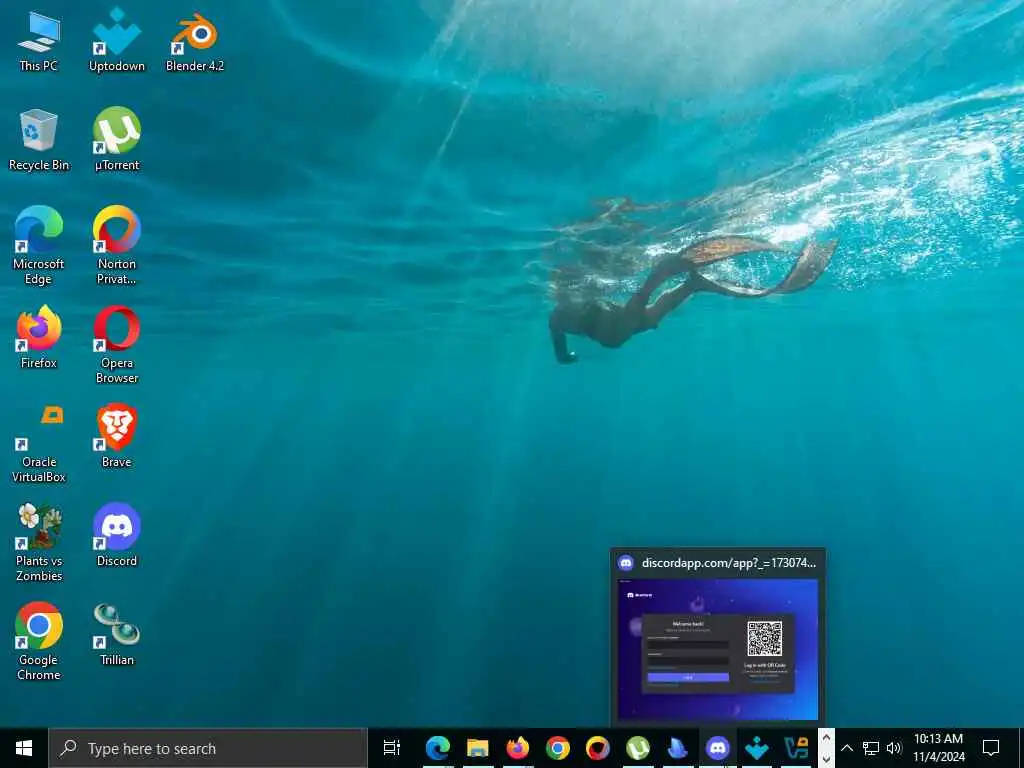Click the Task View taskbar button

[x=392, y=748]
